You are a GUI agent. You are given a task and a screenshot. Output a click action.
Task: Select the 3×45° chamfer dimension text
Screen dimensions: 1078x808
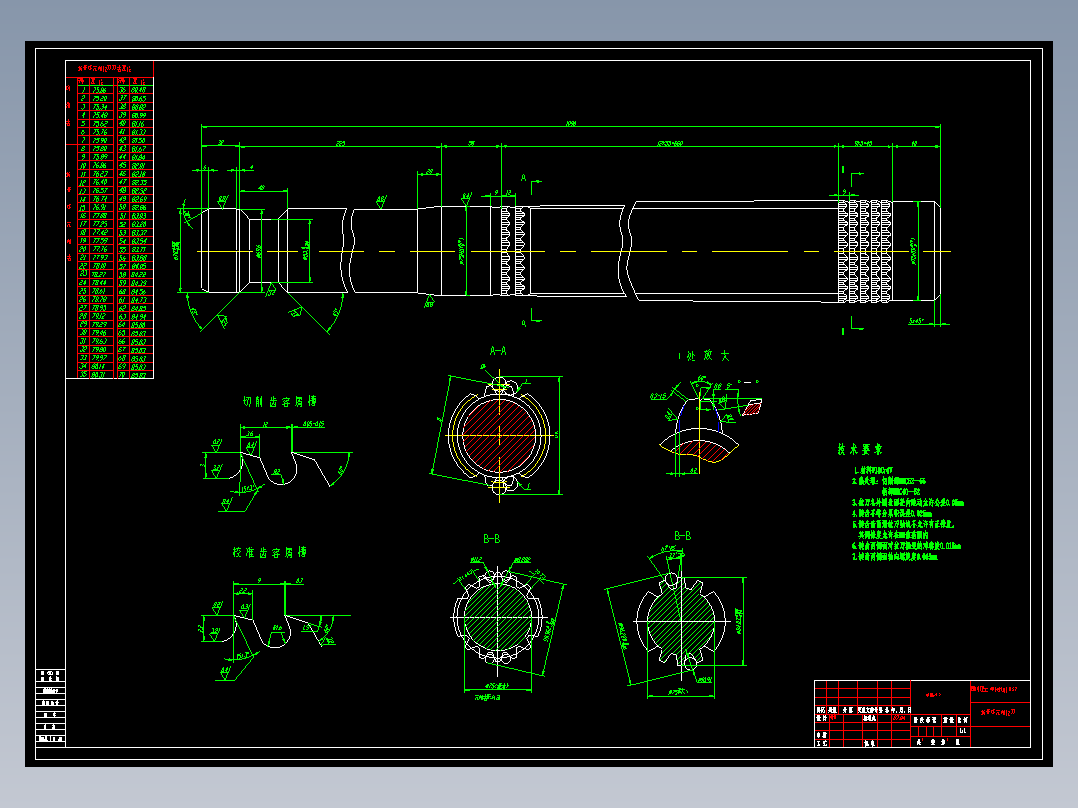pyautogui.click(x=918, y=321)
